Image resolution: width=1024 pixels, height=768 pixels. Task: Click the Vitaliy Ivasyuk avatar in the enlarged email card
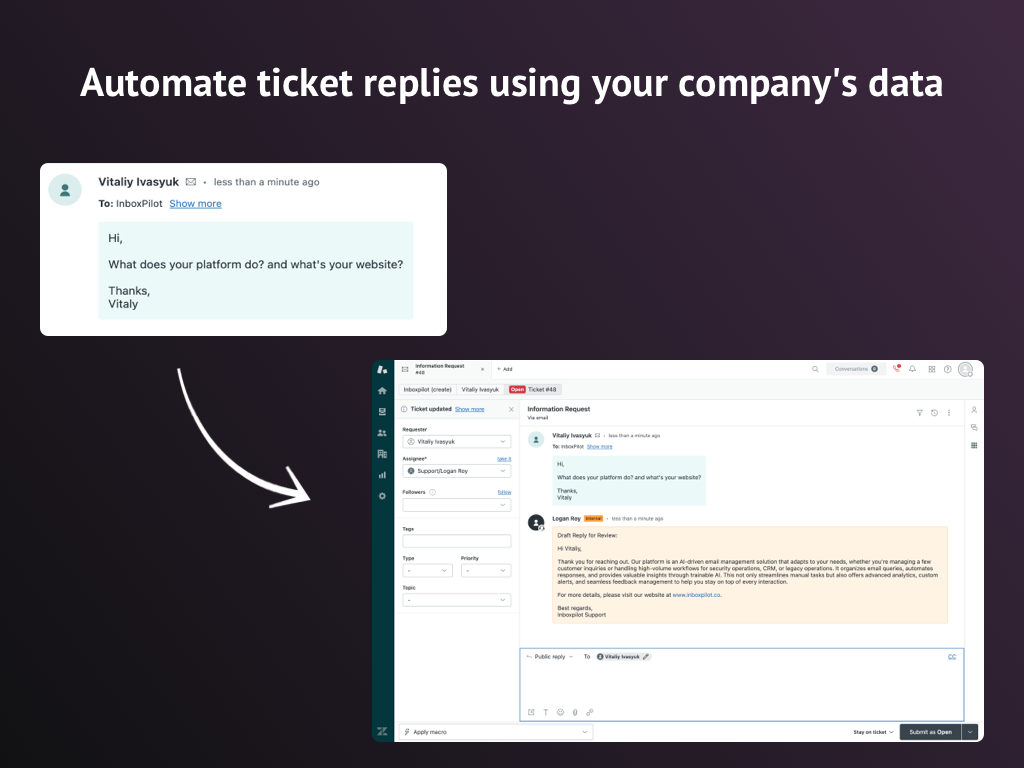click(65, 190)
